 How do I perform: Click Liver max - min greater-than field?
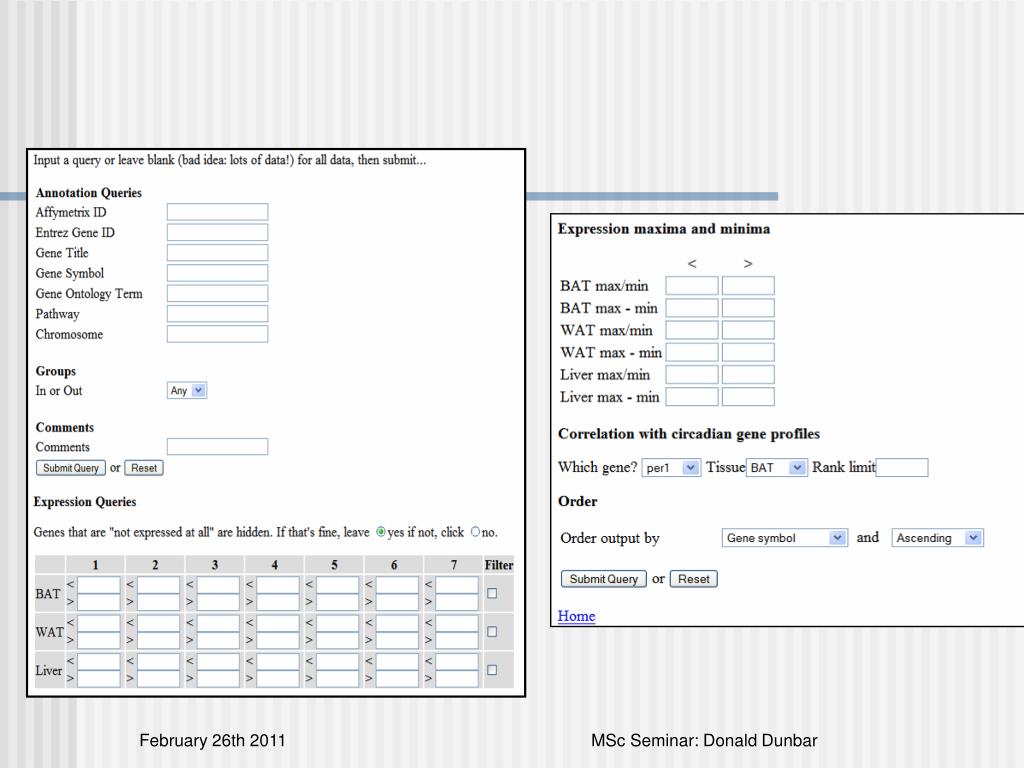pyautogui.click(x=748, y=397)
